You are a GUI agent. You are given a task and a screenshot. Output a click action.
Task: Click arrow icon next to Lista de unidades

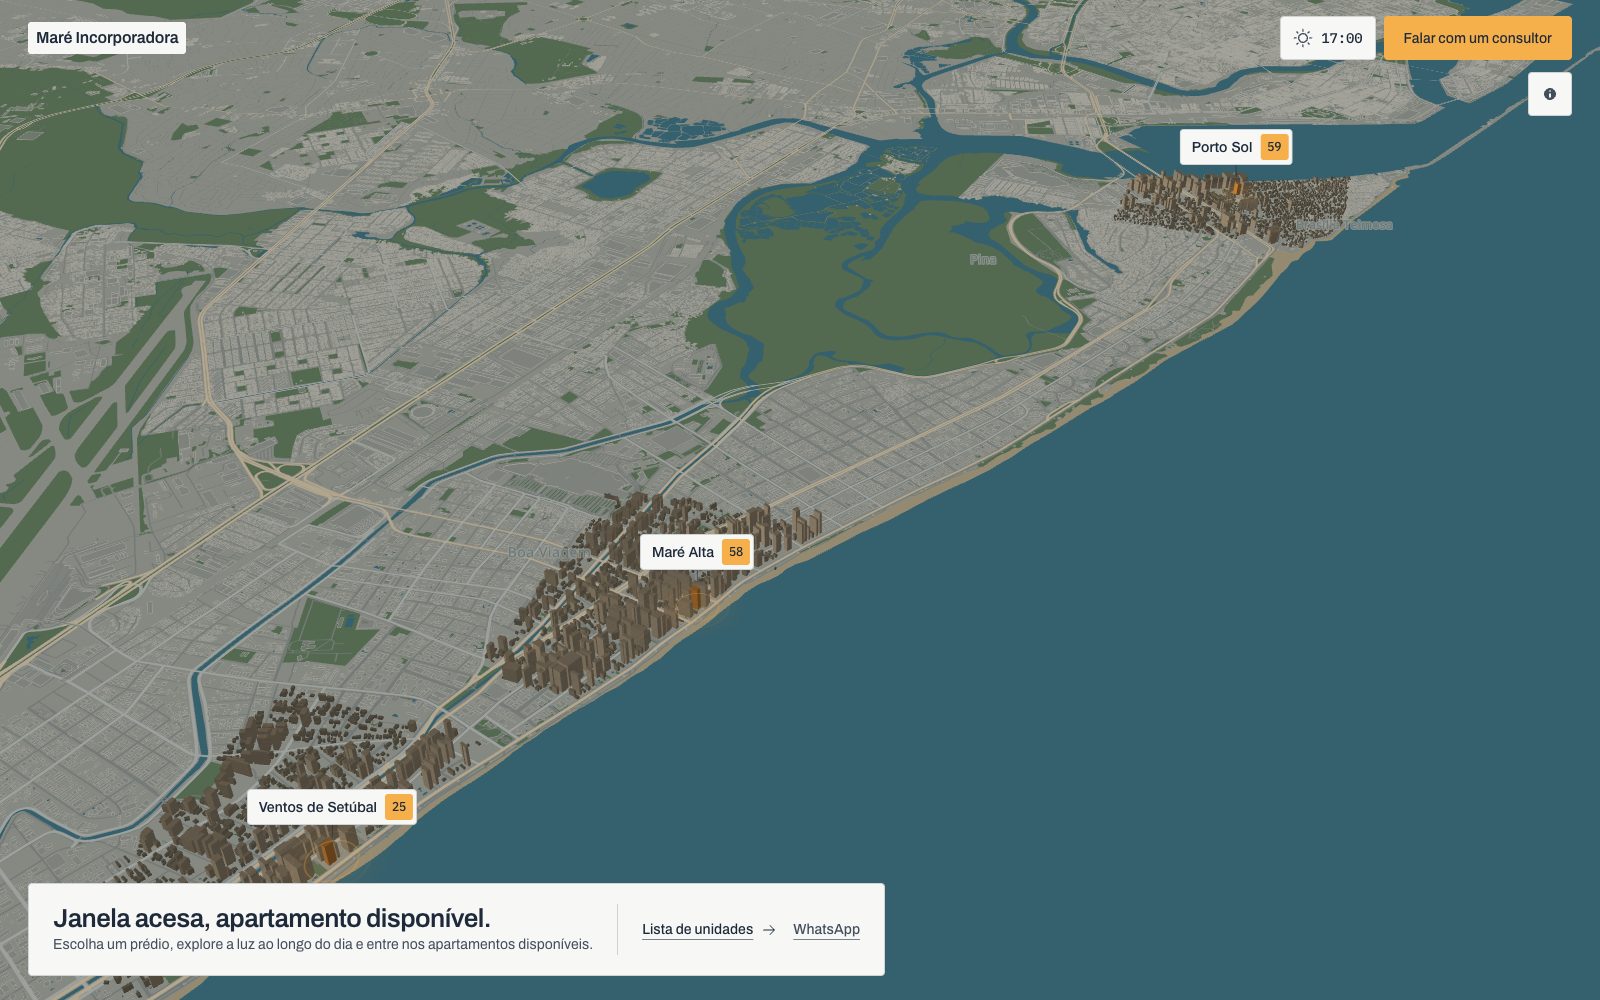[x=769, y=930]
